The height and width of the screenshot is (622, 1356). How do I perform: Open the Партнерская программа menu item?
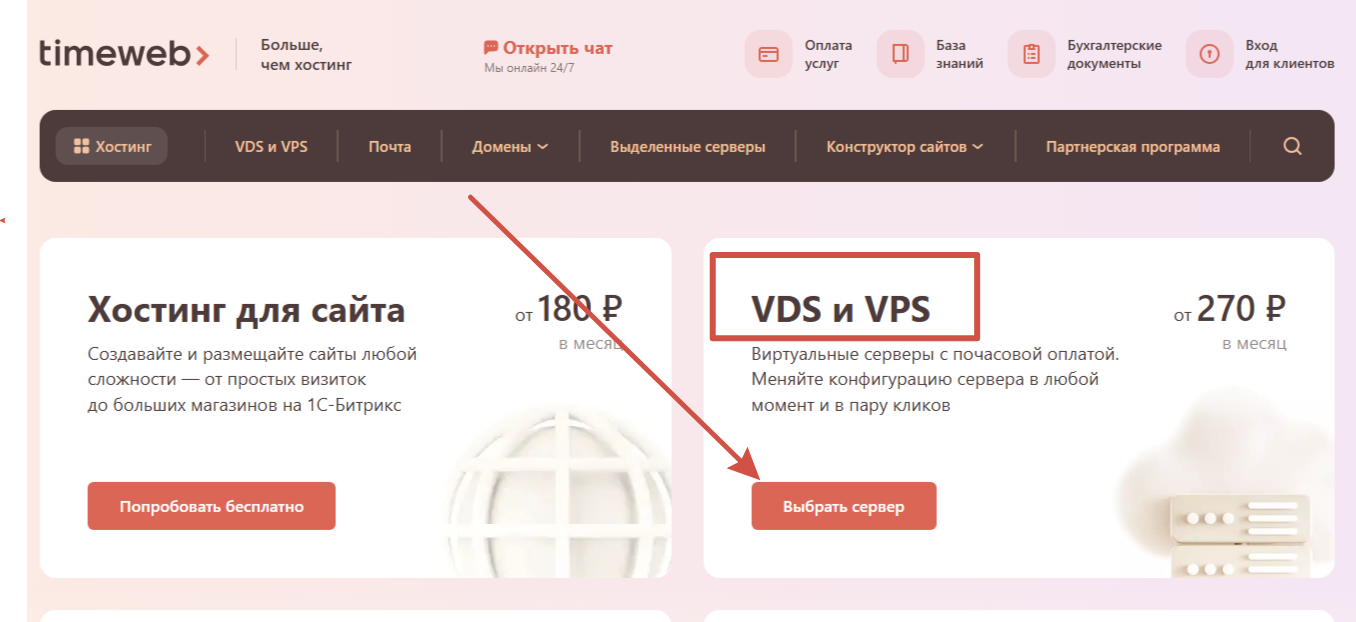click(1132, 146)
